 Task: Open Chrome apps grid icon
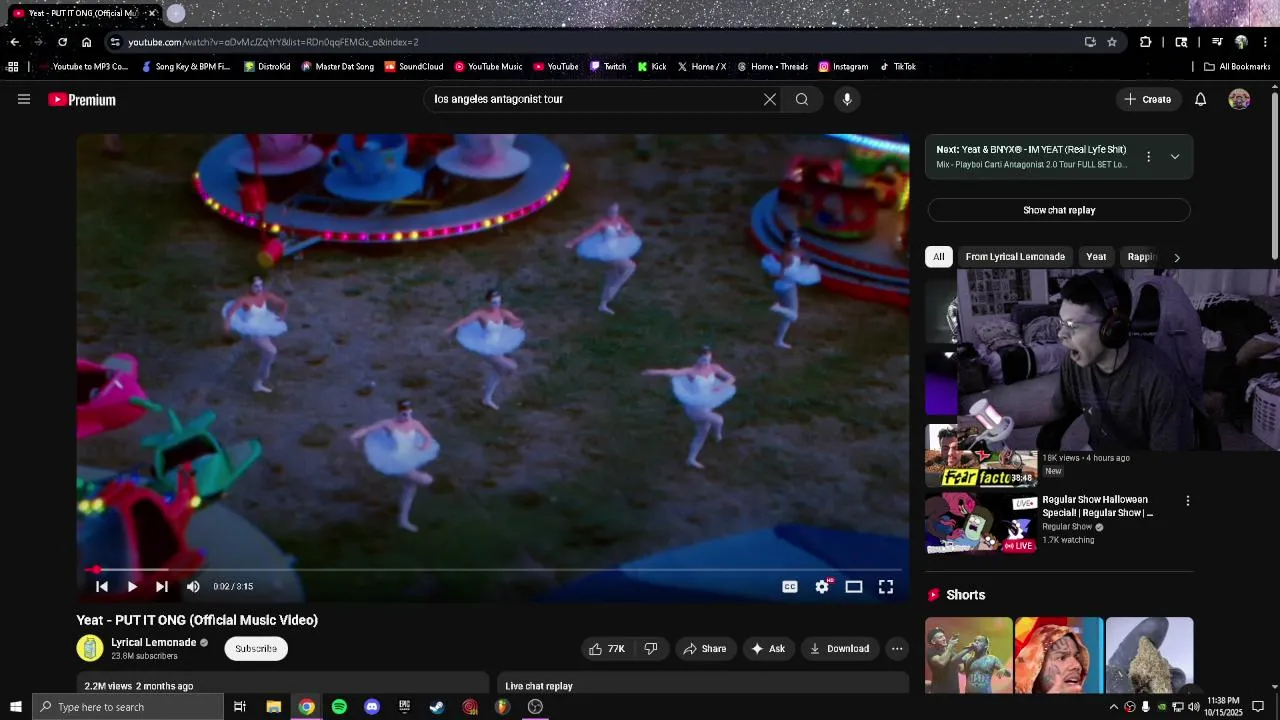click(12, 67)
